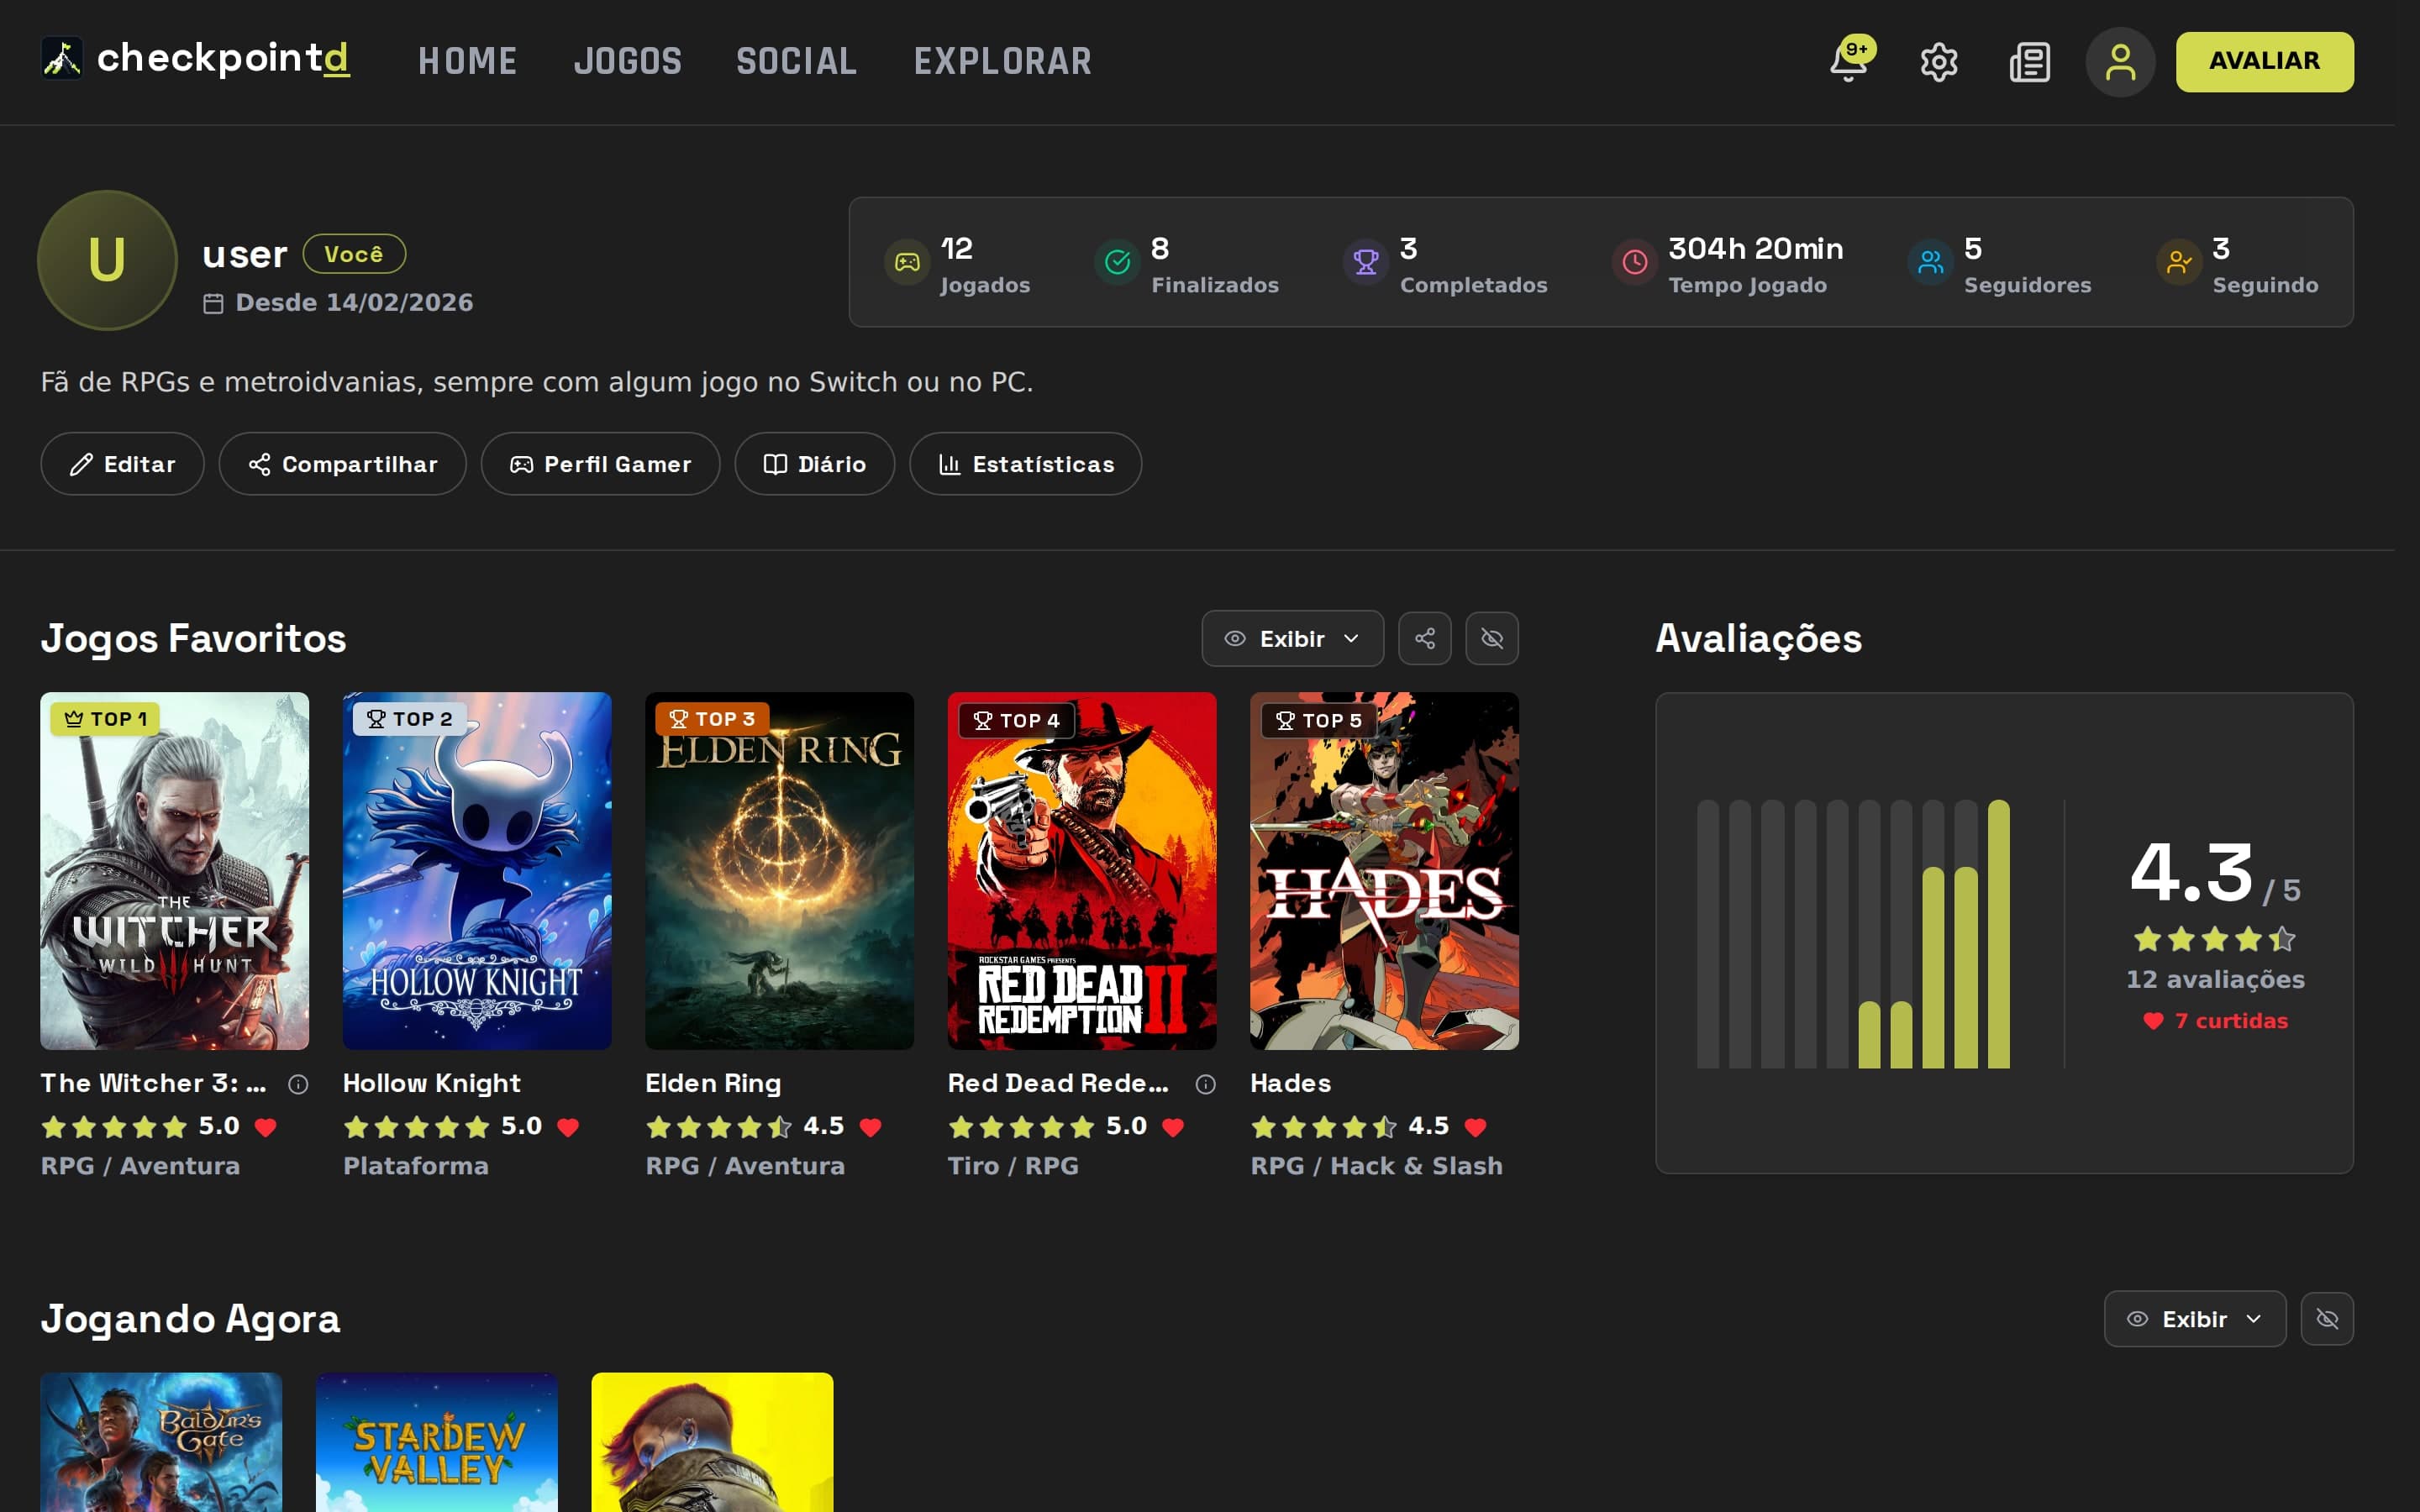Screen dimensions: 2420x1512
Task: Toggle the heart on Hollow Knight
Action: click(568, 1127)
